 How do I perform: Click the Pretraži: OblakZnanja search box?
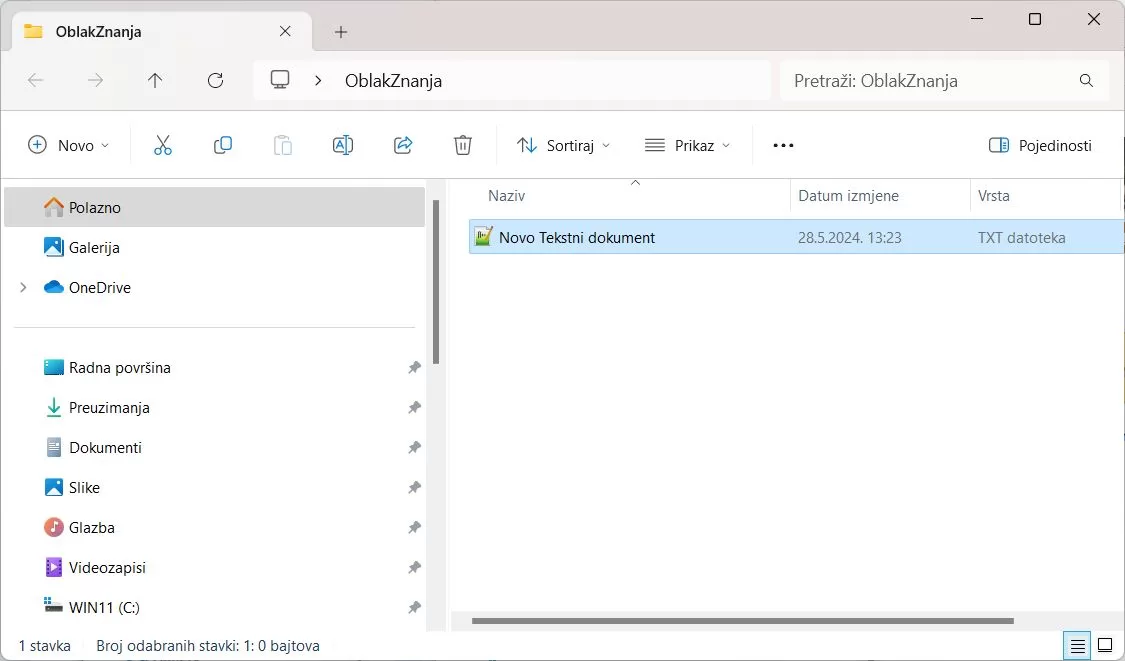(x=930, y=81)
